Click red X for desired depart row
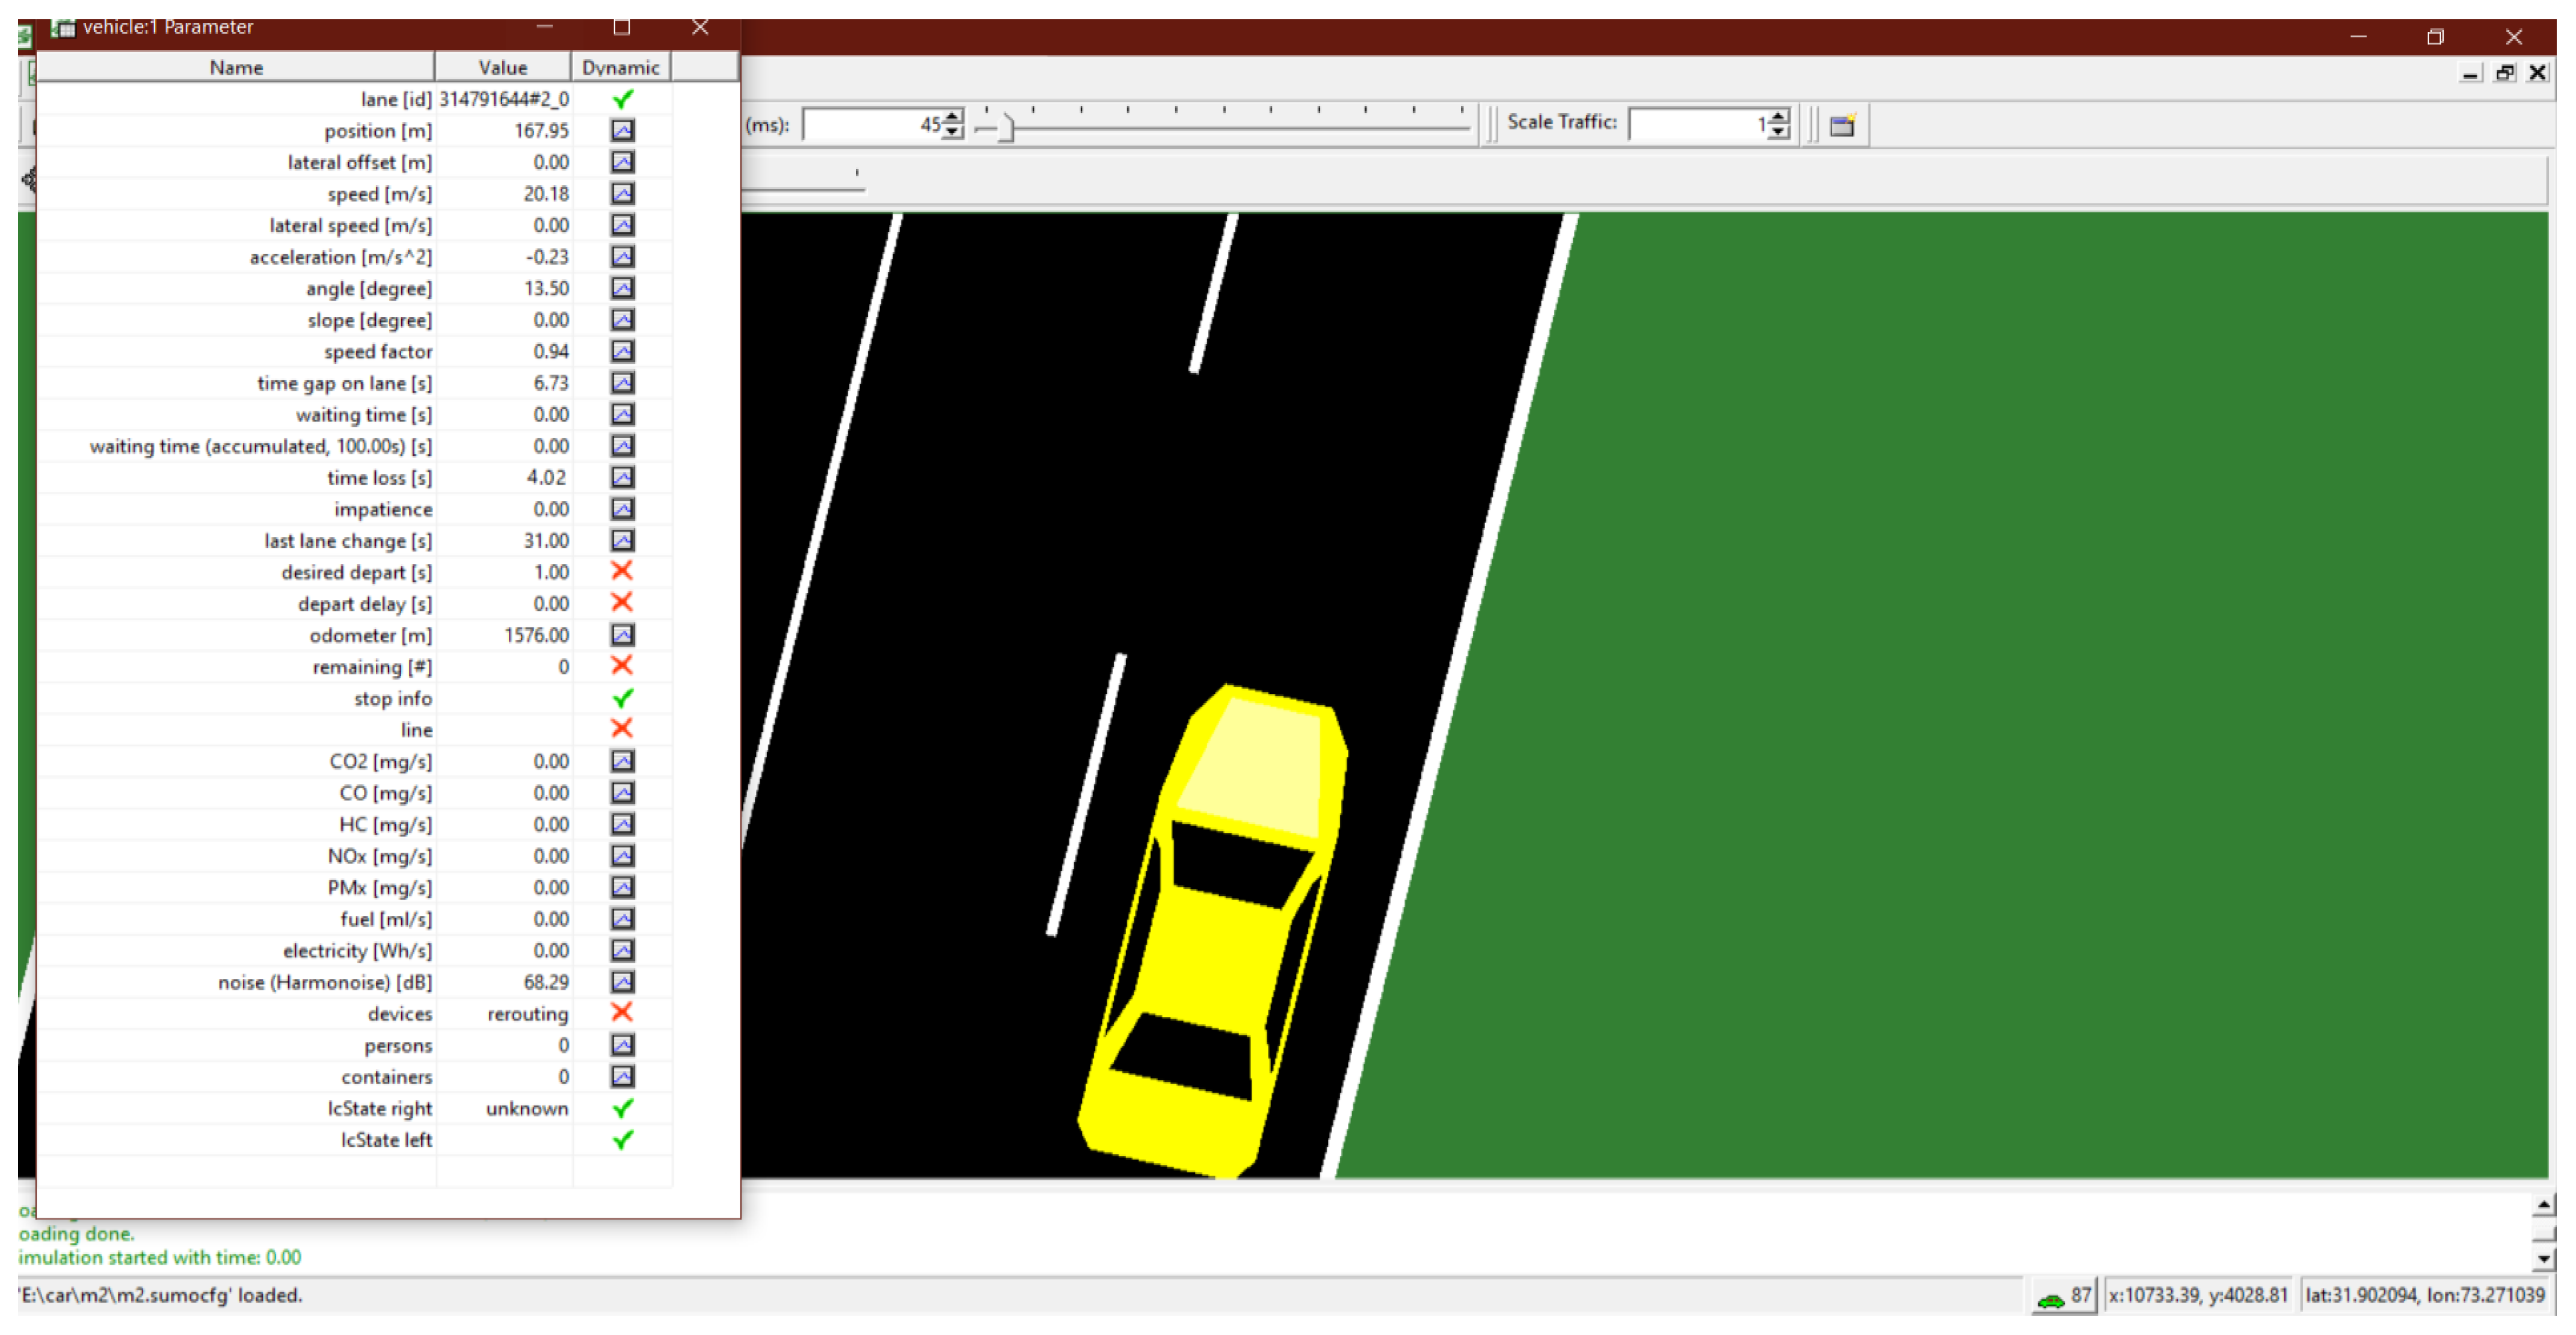The width and height of the screenshot is (2576, 1335). pyautogui.click(x=622, y=571)
